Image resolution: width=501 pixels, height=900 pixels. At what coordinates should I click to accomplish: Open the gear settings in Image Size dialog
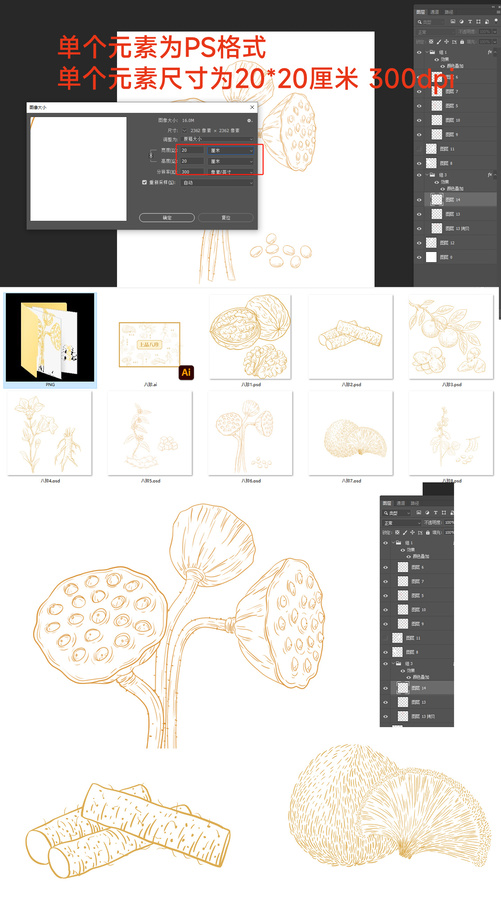click(x=249, y=121)
